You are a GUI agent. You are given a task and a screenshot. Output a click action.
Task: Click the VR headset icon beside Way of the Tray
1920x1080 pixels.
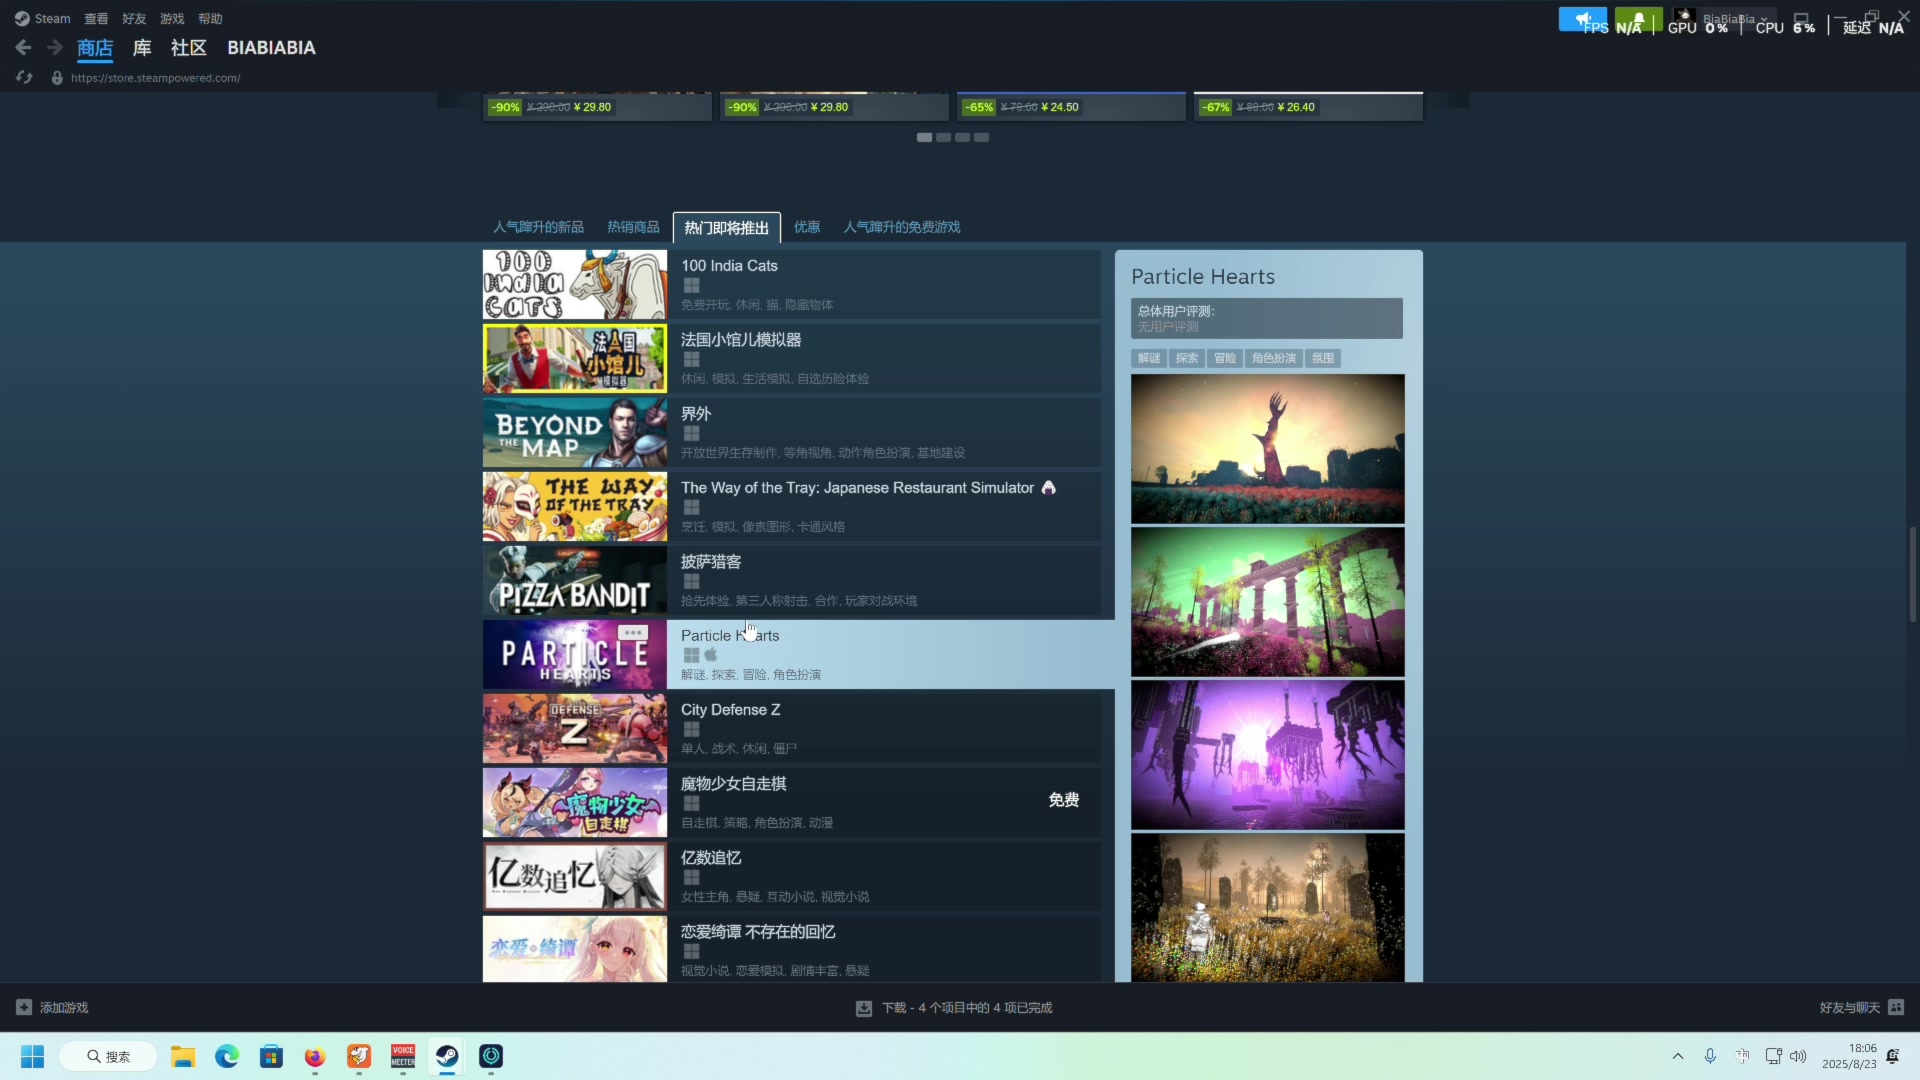point(1048,487)
